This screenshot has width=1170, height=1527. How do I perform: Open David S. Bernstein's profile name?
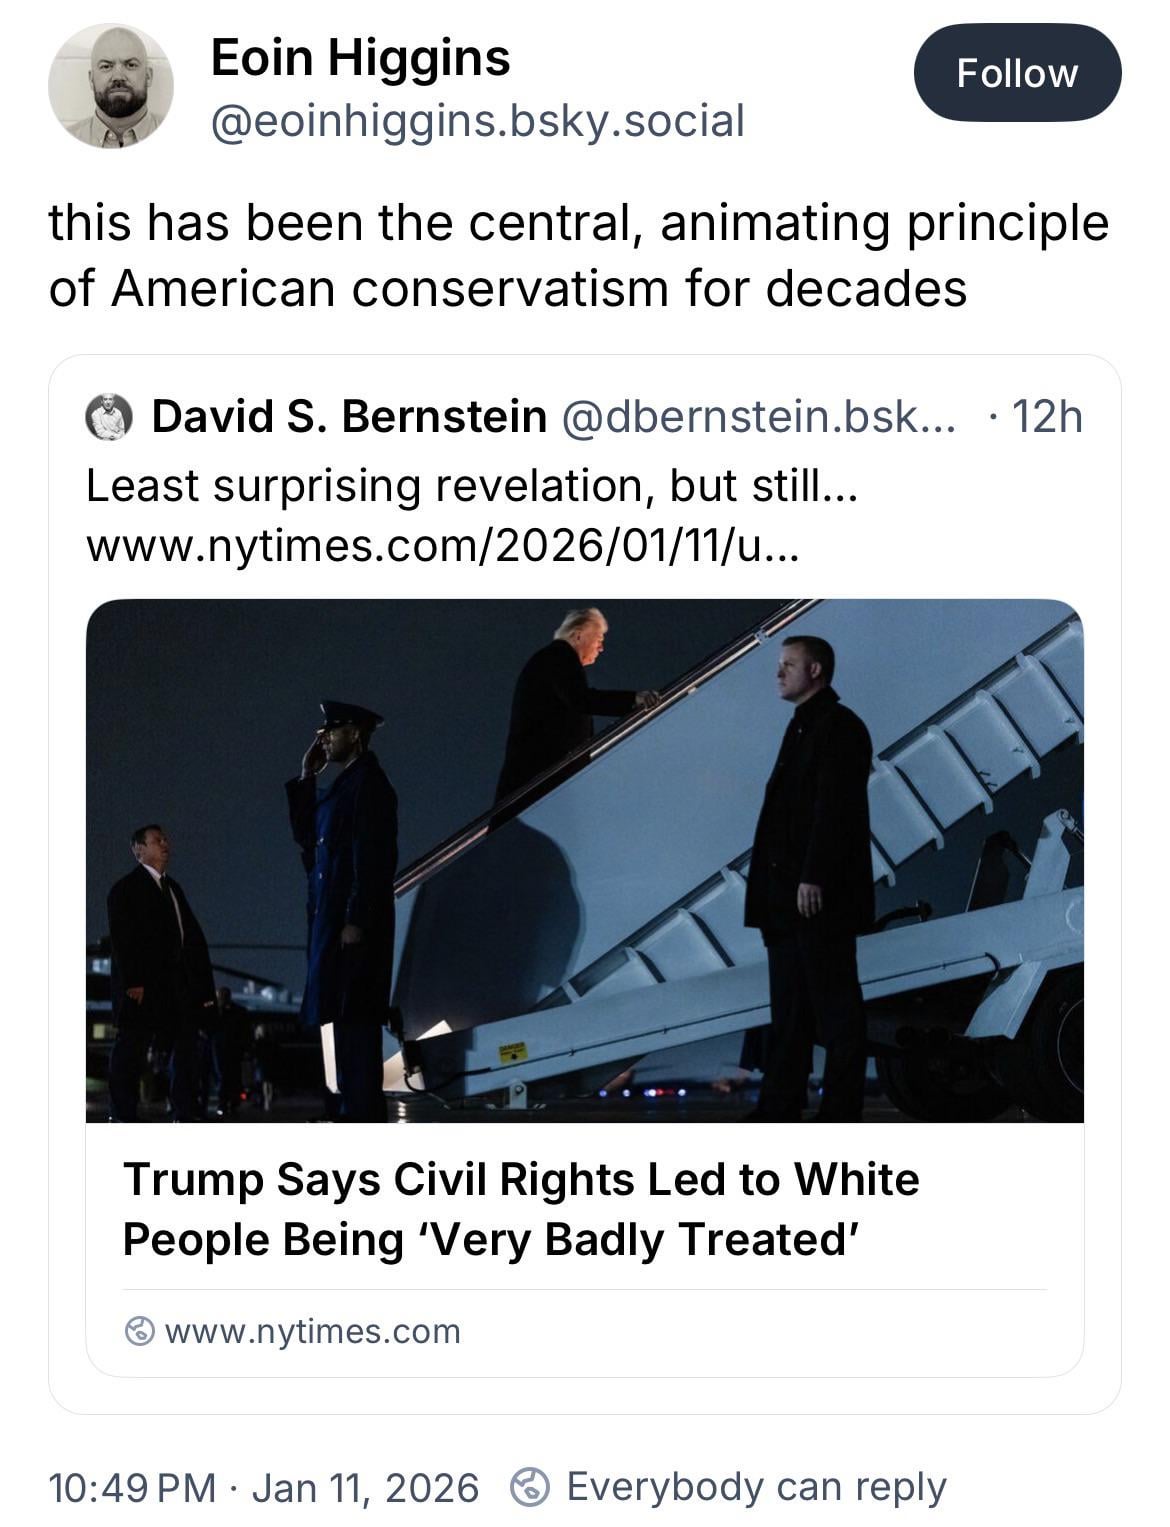(x=349, y=417)
